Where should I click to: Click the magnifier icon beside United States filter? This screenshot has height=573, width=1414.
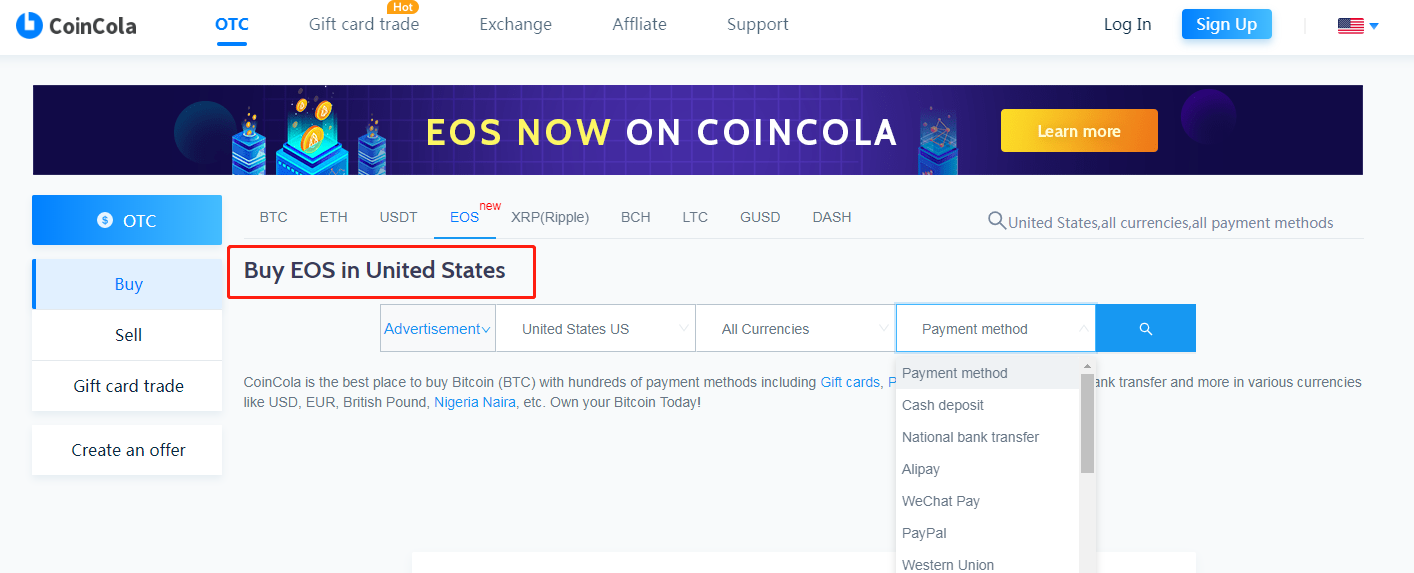[996, 221]
